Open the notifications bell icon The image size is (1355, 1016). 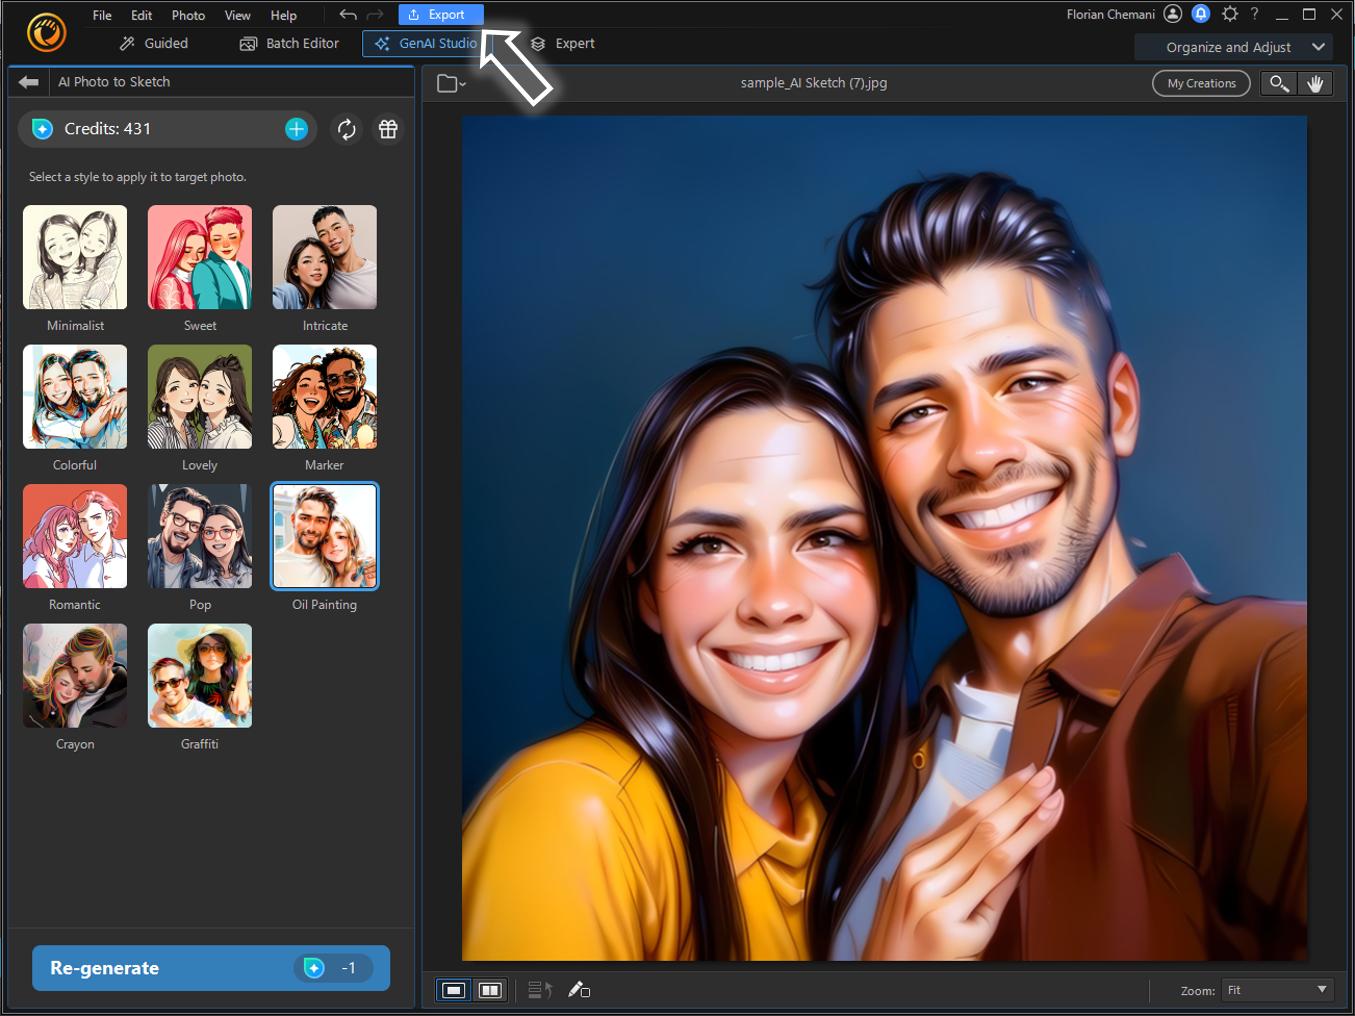pyautogui.click(x=1201, y=14)
